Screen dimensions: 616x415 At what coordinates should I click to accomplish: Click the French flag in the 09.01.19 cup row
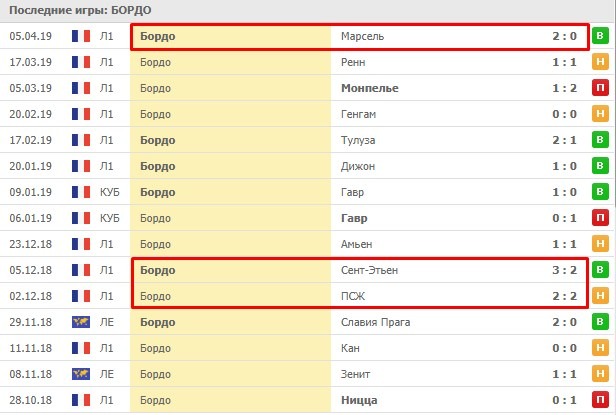(x=81, y=192)
